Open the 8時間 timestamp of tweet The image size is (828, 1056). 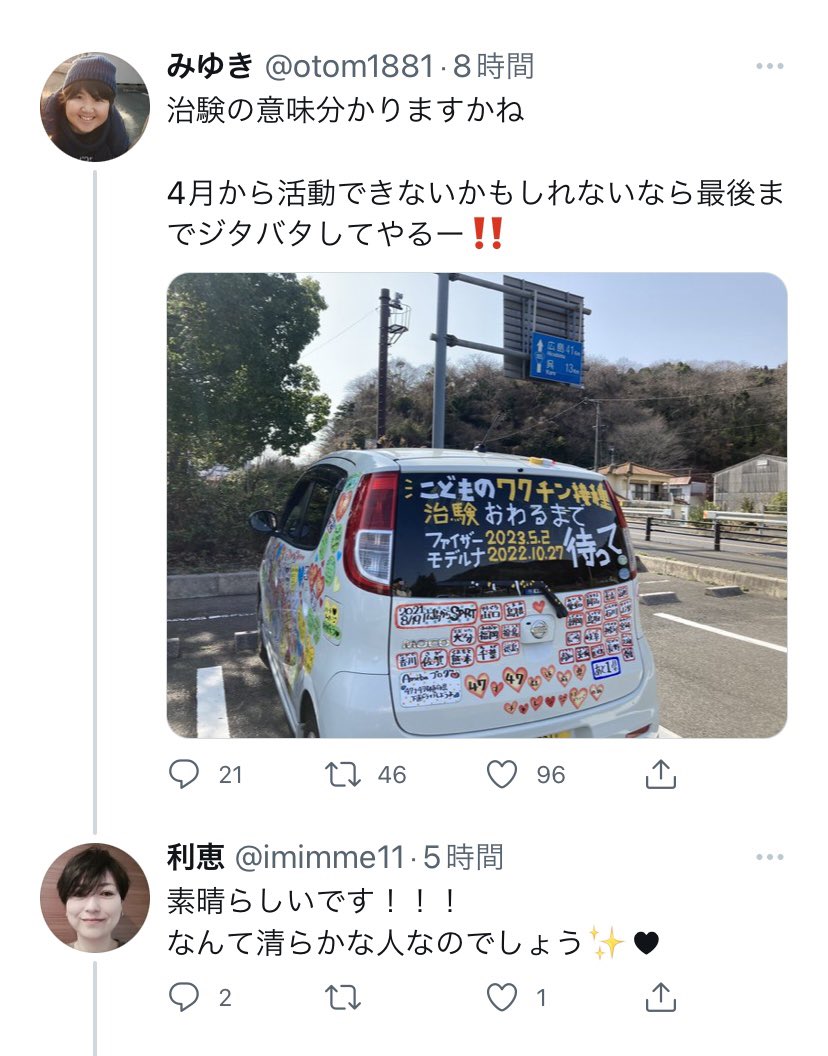point(493,66)
